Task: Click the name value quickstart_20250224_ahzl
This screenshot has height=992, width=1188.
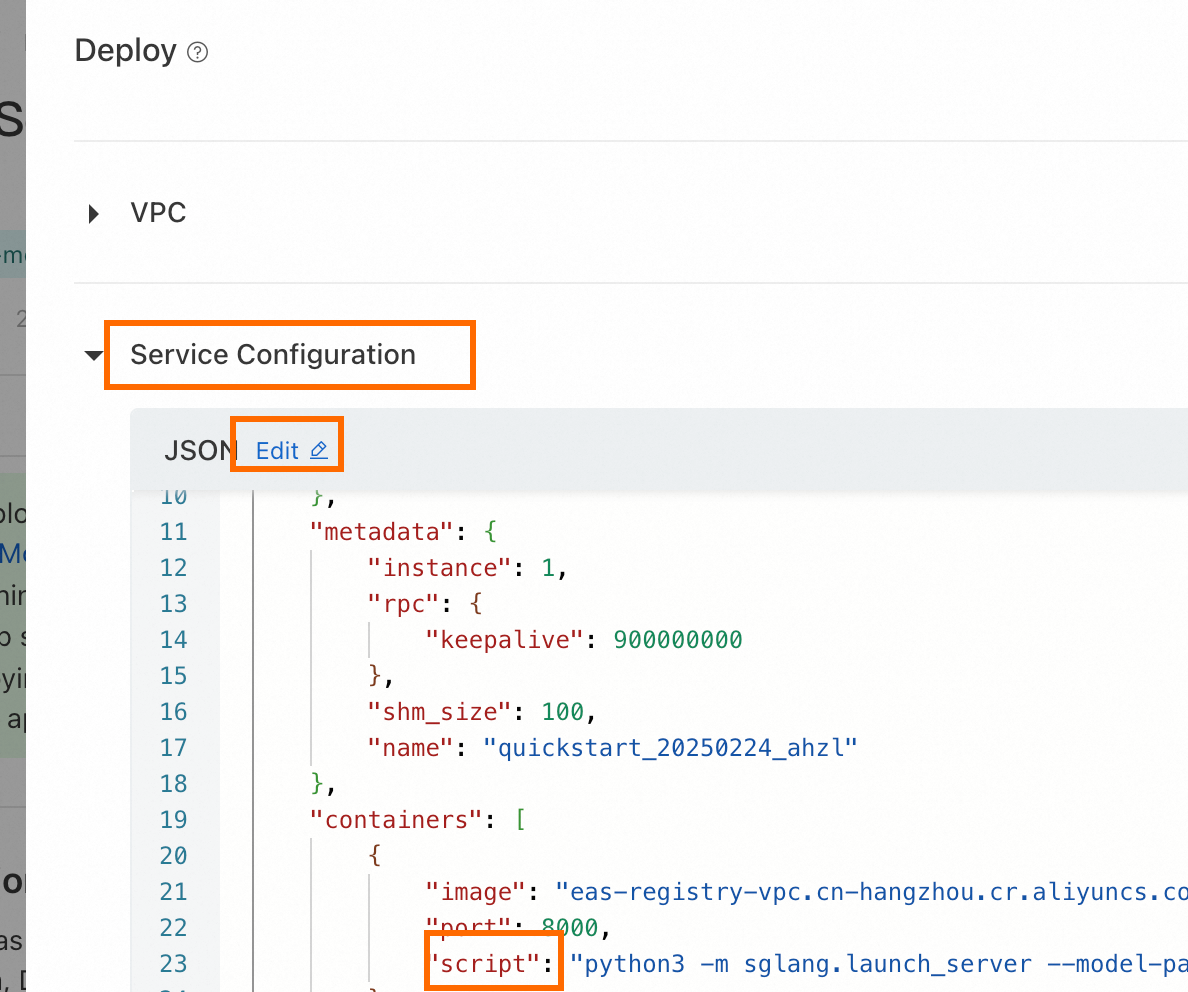Action: click(x=670, y=748)
